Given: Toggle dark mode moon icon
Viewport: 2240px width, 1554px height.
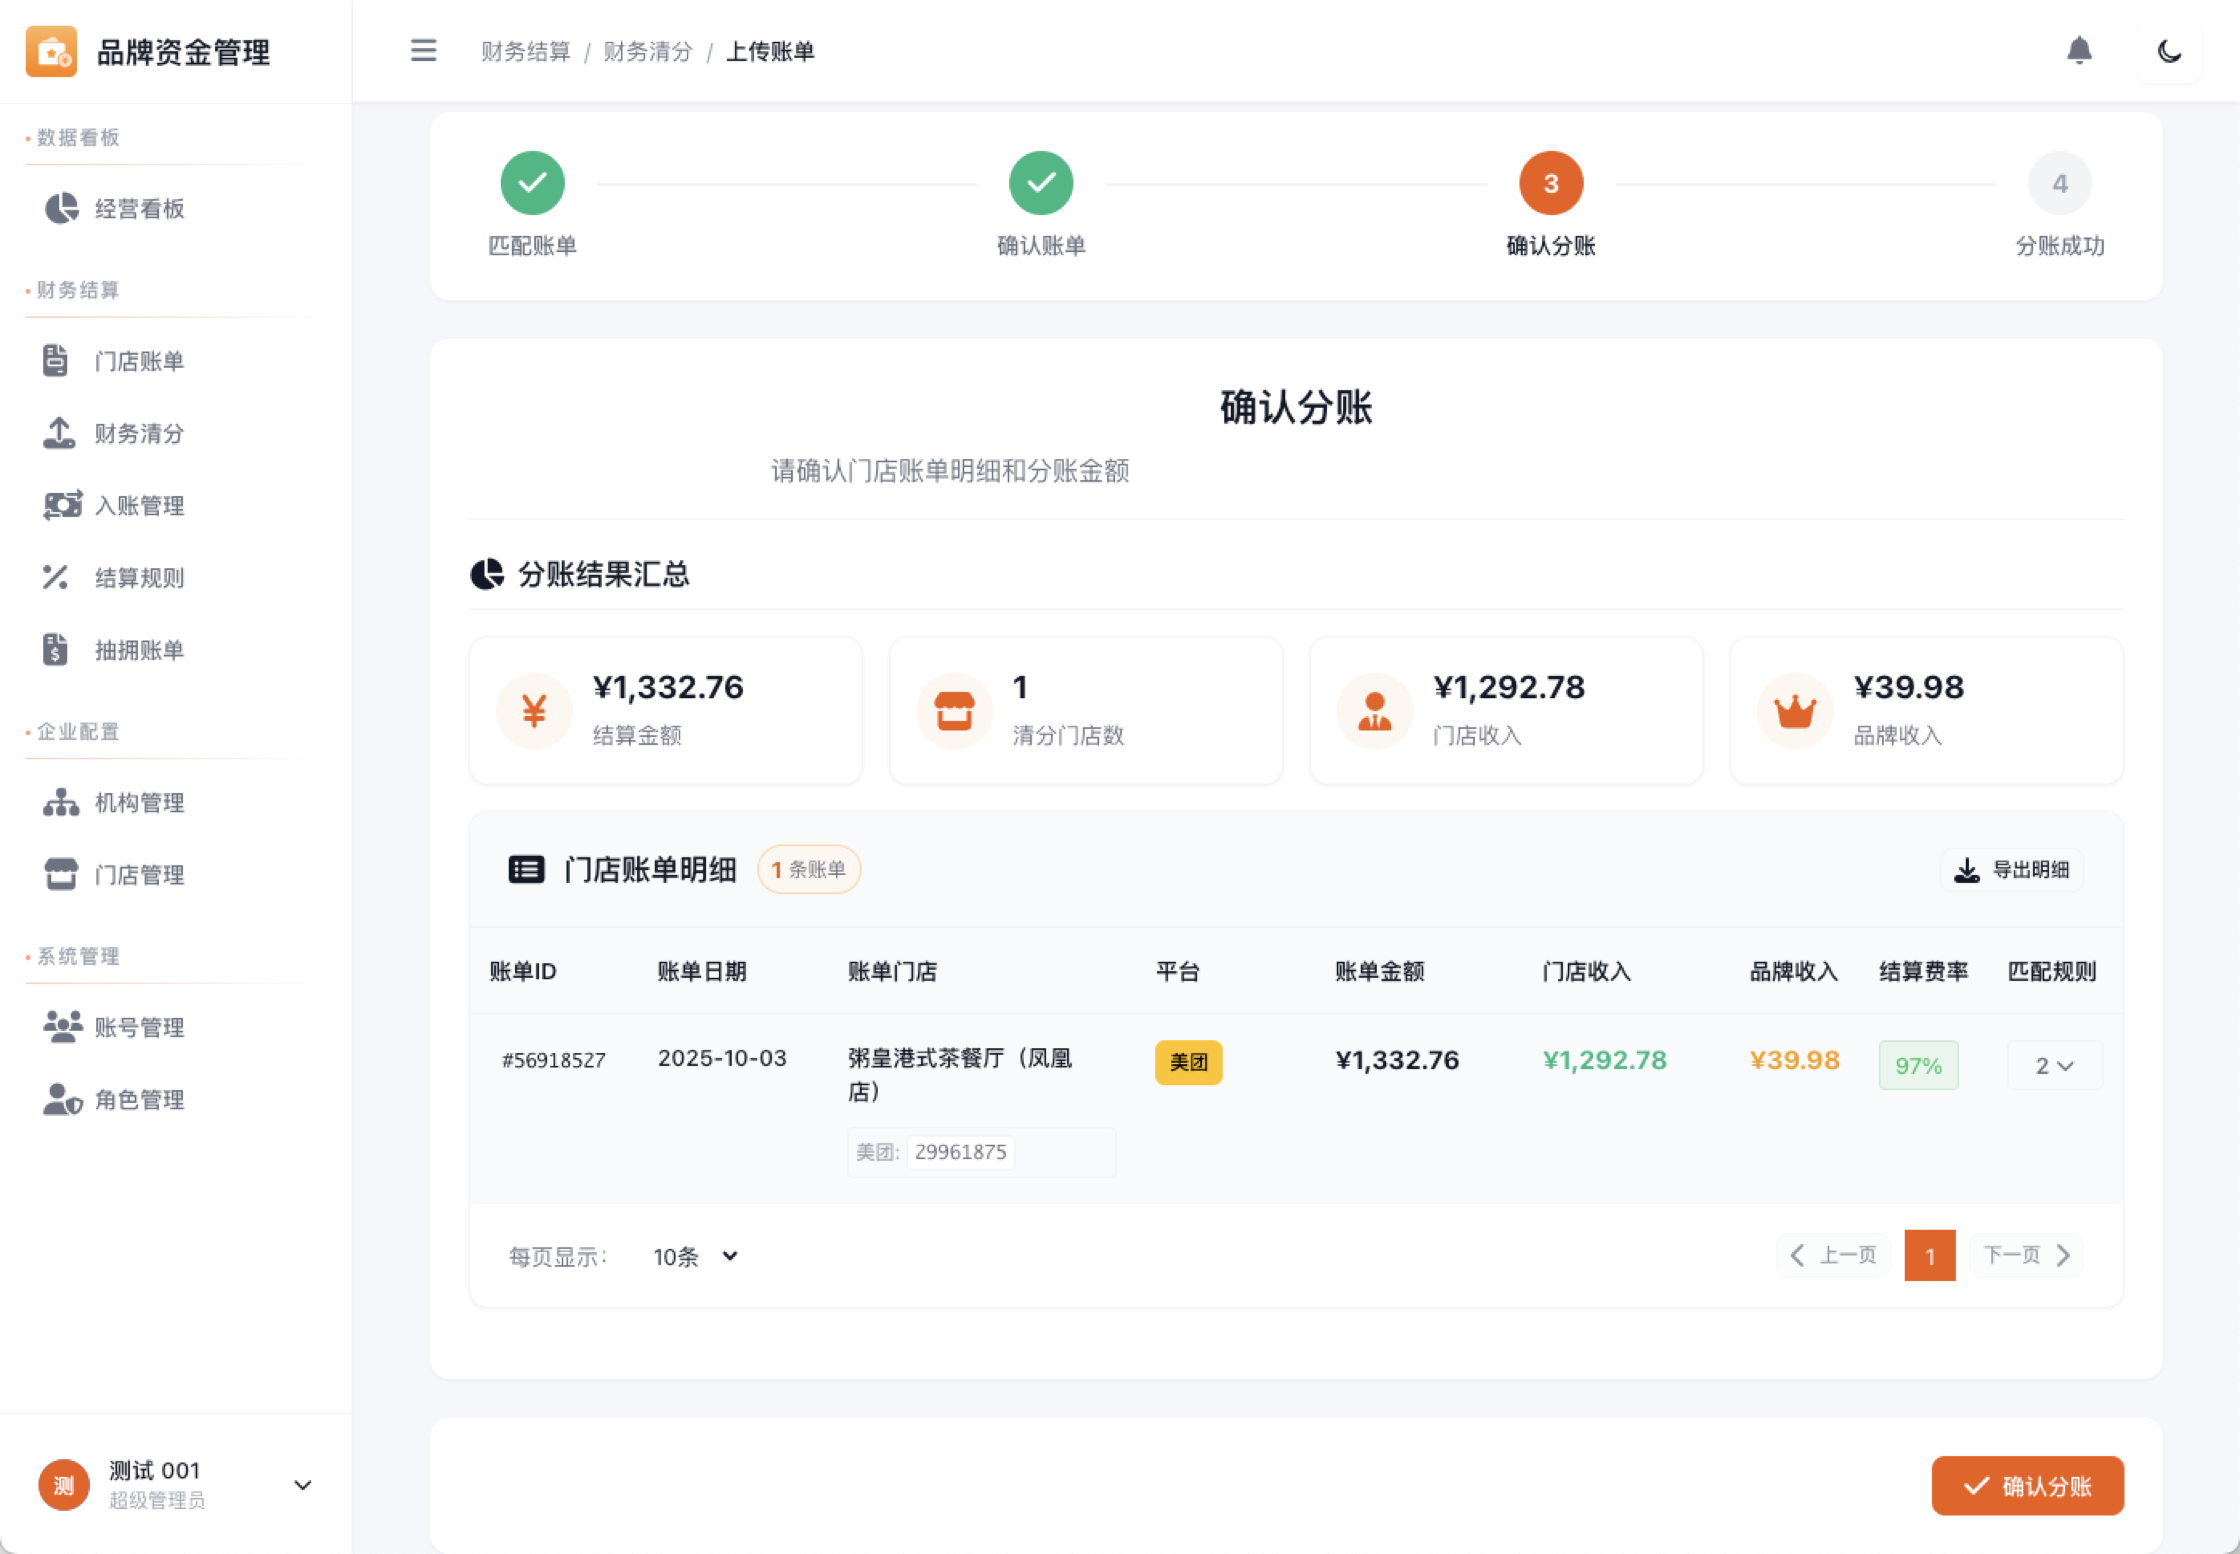Looking at the screenshot, I should [2169, 51].
